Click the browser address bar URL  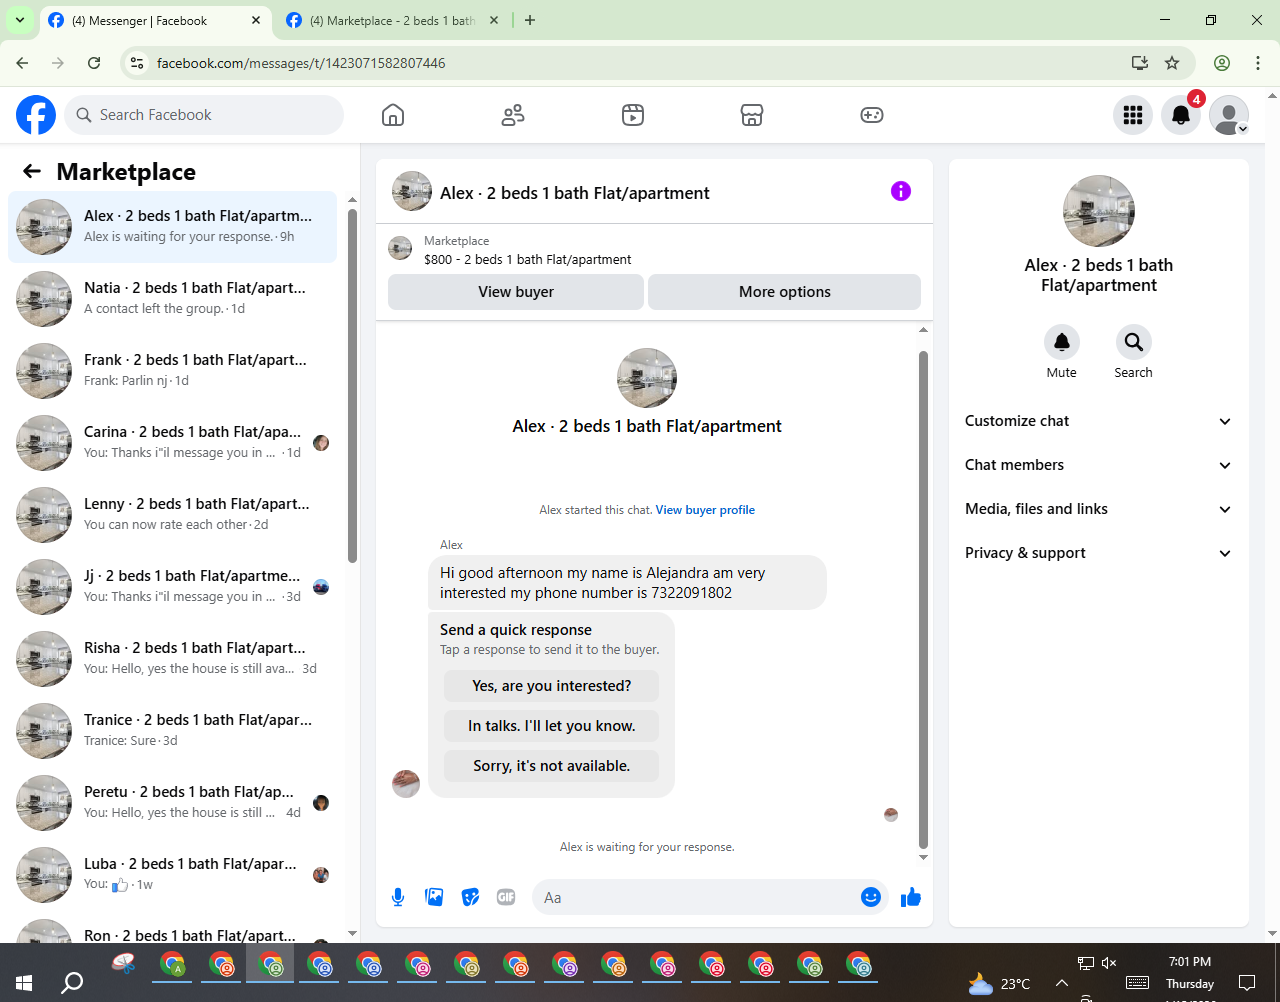301,63
